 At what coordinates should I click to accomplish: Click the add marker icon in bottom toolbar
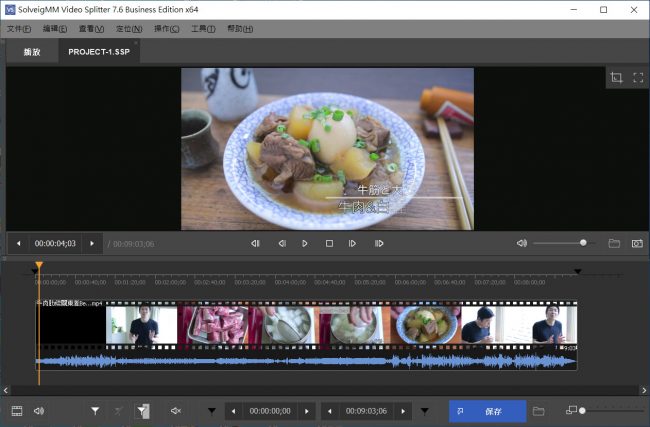95,410
